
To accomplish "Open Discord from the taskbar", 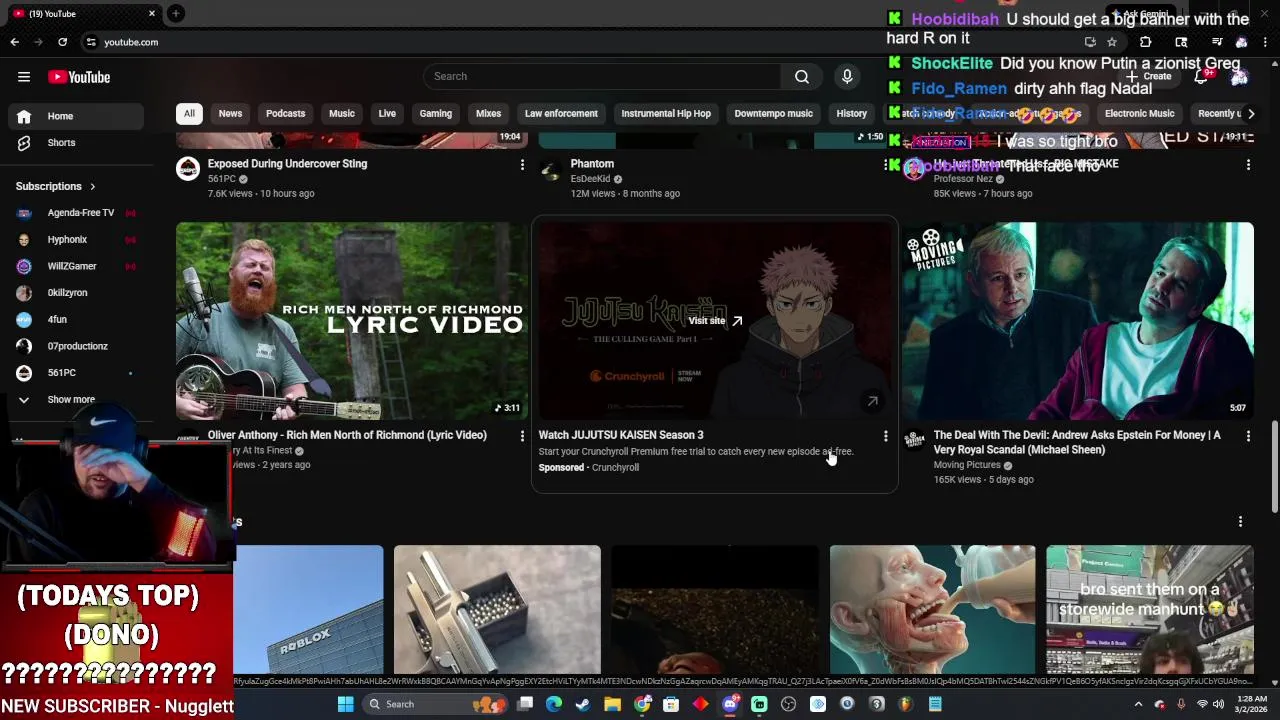I will coord(730,704).
